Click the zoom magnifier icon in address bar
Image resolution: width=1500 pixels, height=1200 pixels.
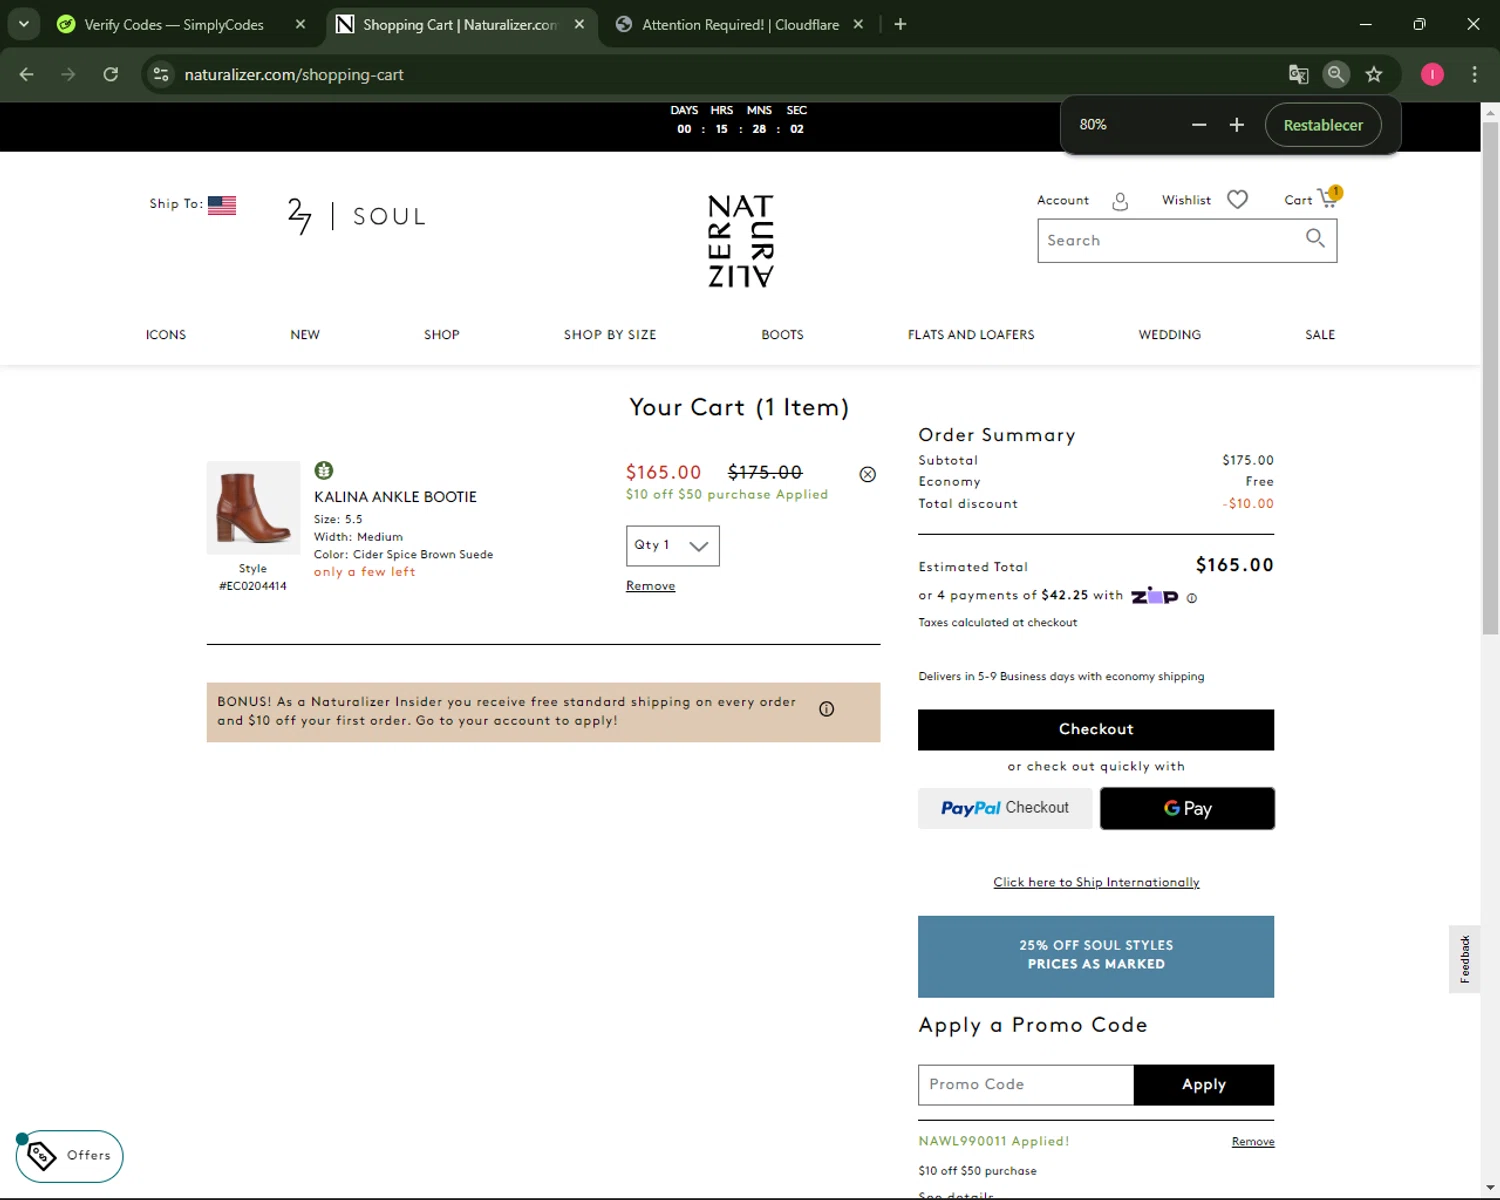coord(1336,74)
